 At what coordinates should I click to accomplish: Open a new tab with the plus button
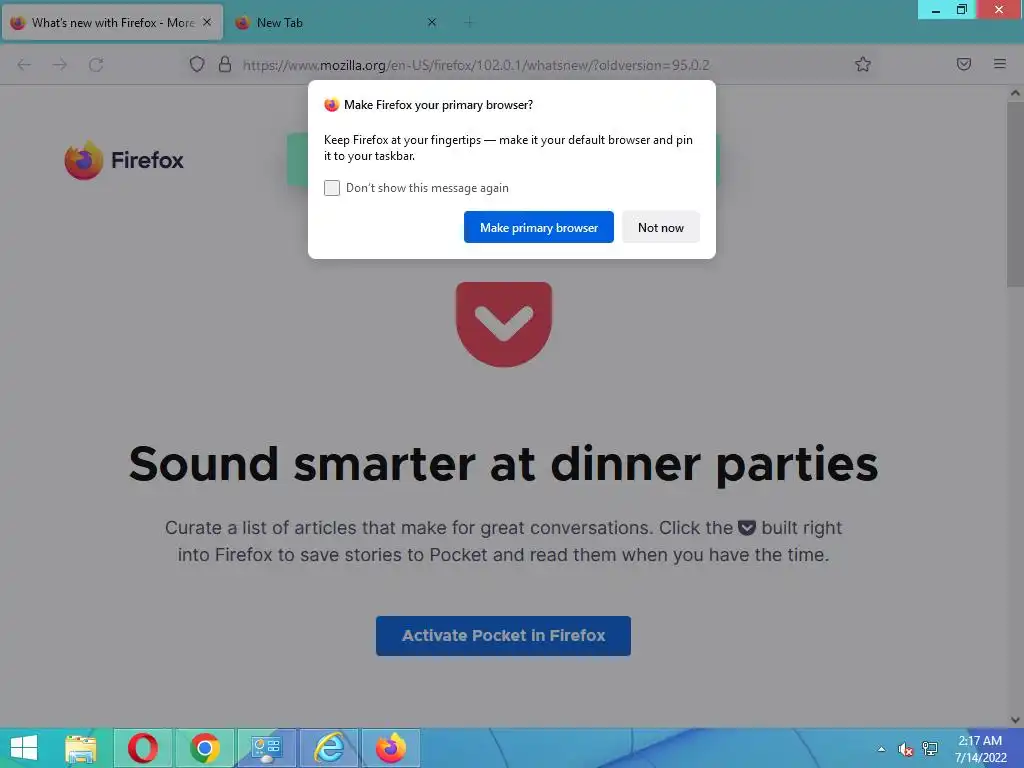coord(469,22)
